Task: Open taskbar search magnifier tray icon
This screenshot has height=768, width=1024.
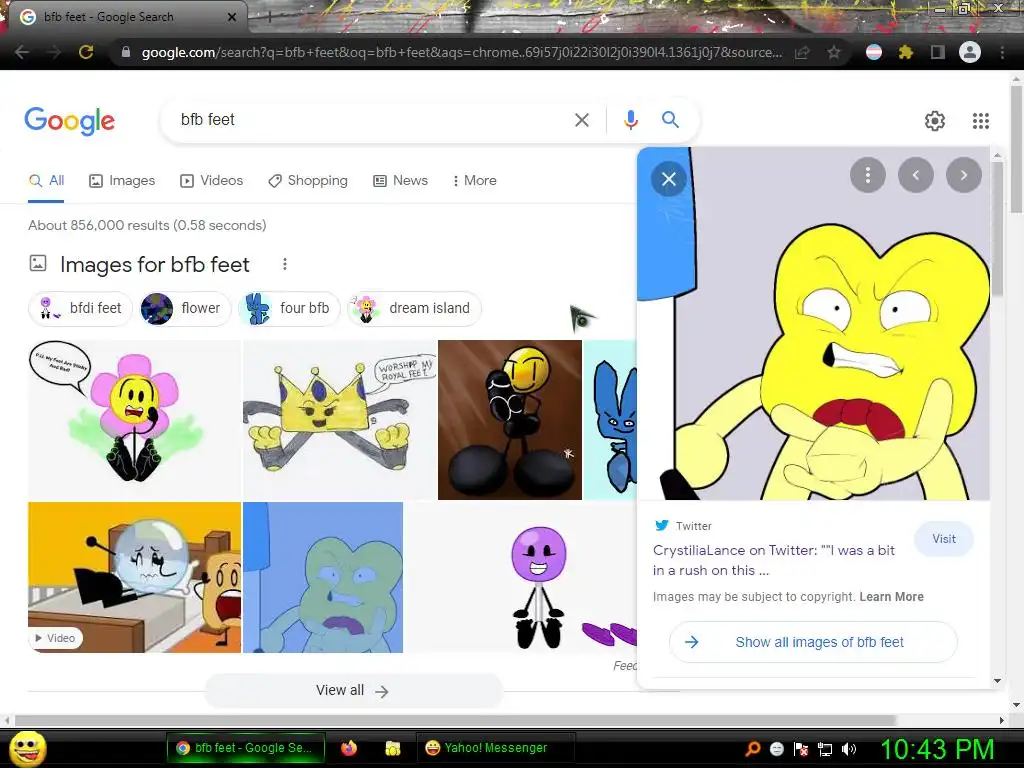Action: click(753, 748)
